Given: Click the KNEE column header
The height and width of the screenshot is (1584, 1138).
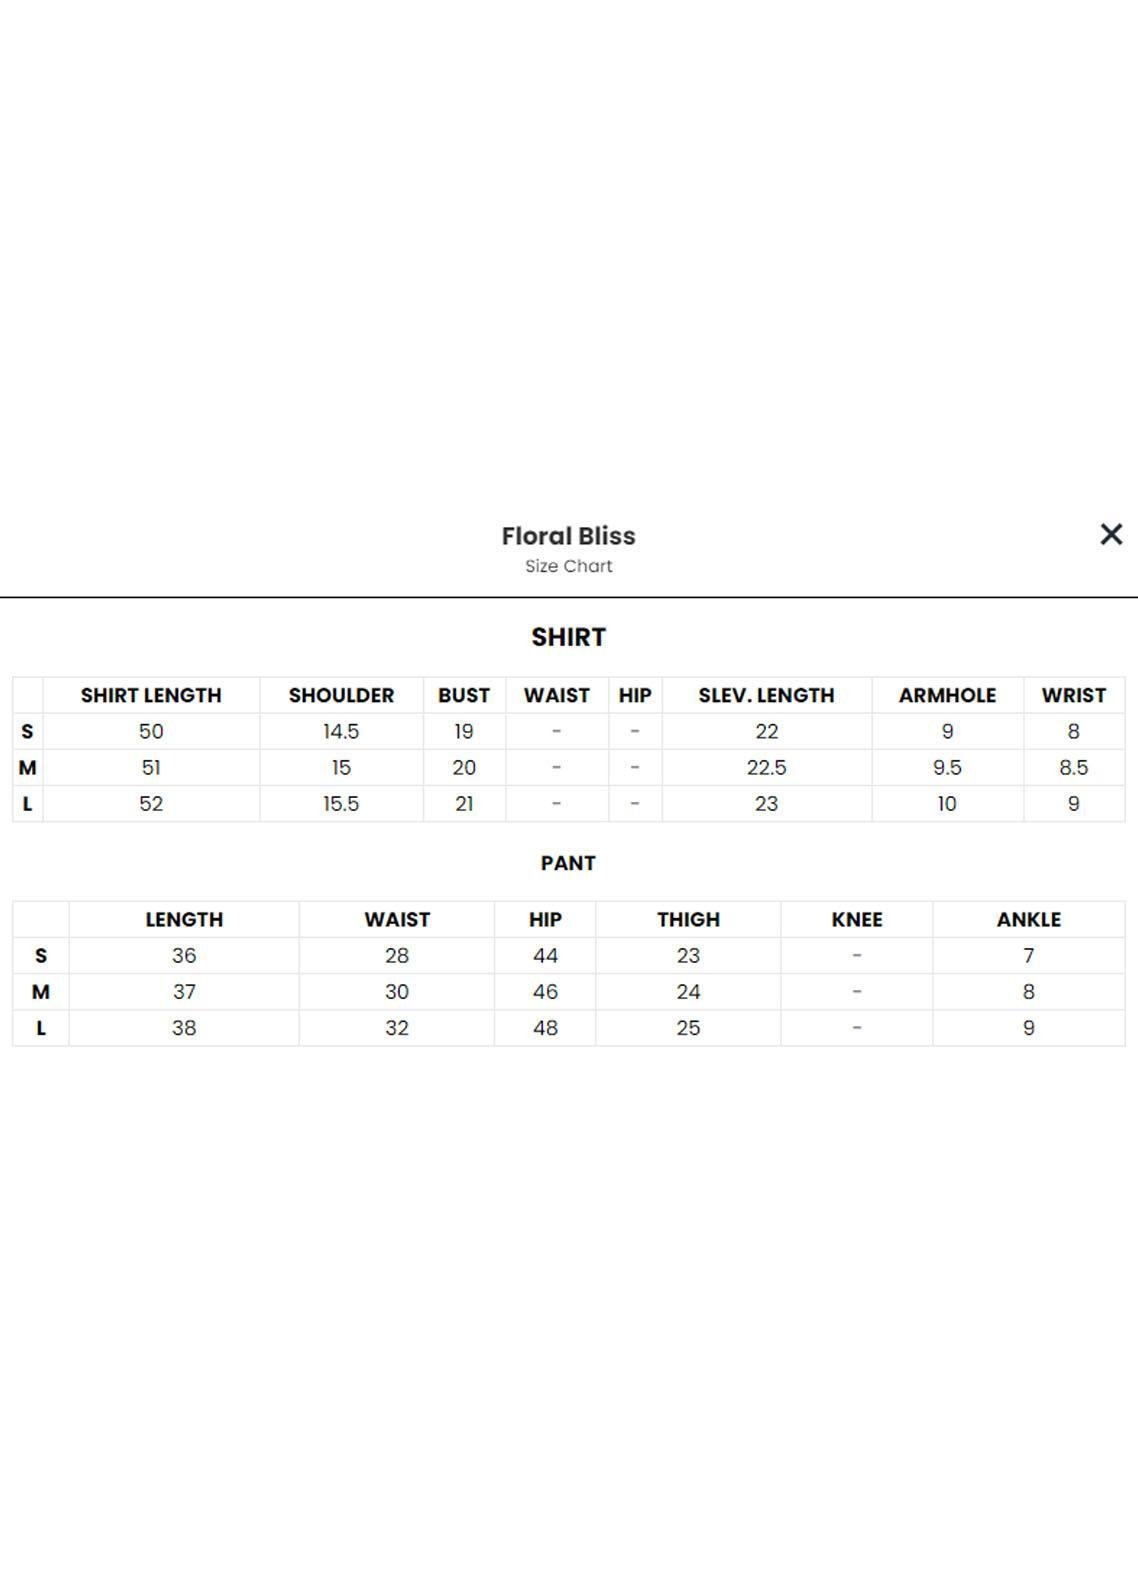Looking at the screenshot, I should pos(857,919).
